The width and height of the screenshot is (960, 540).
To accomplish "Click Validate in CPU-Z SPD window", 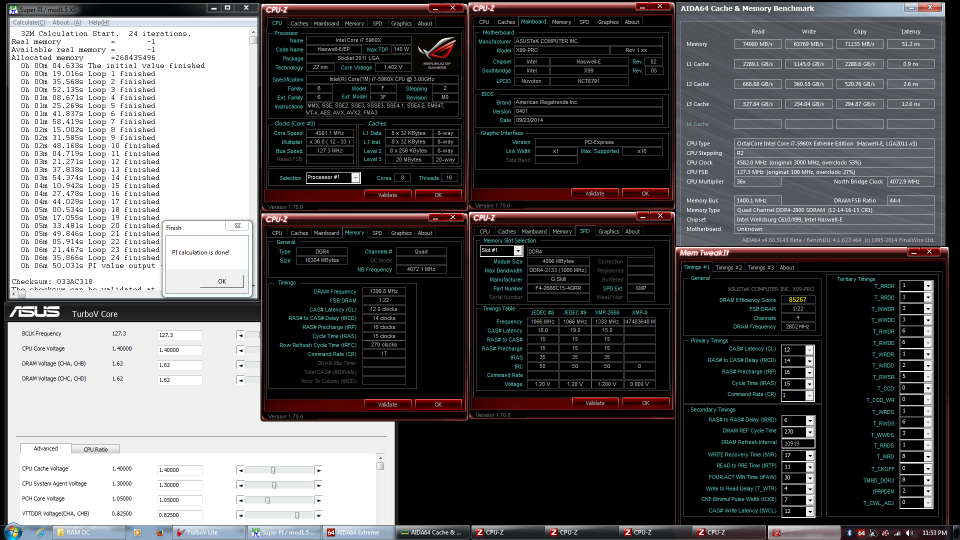I will coord(594,403).
